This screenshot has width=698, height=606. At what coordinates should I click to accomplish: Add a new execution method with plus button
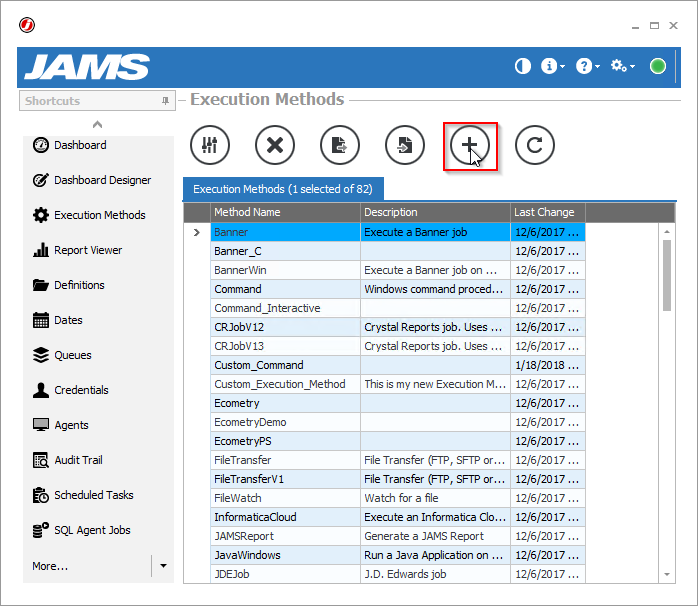(470, 145)
